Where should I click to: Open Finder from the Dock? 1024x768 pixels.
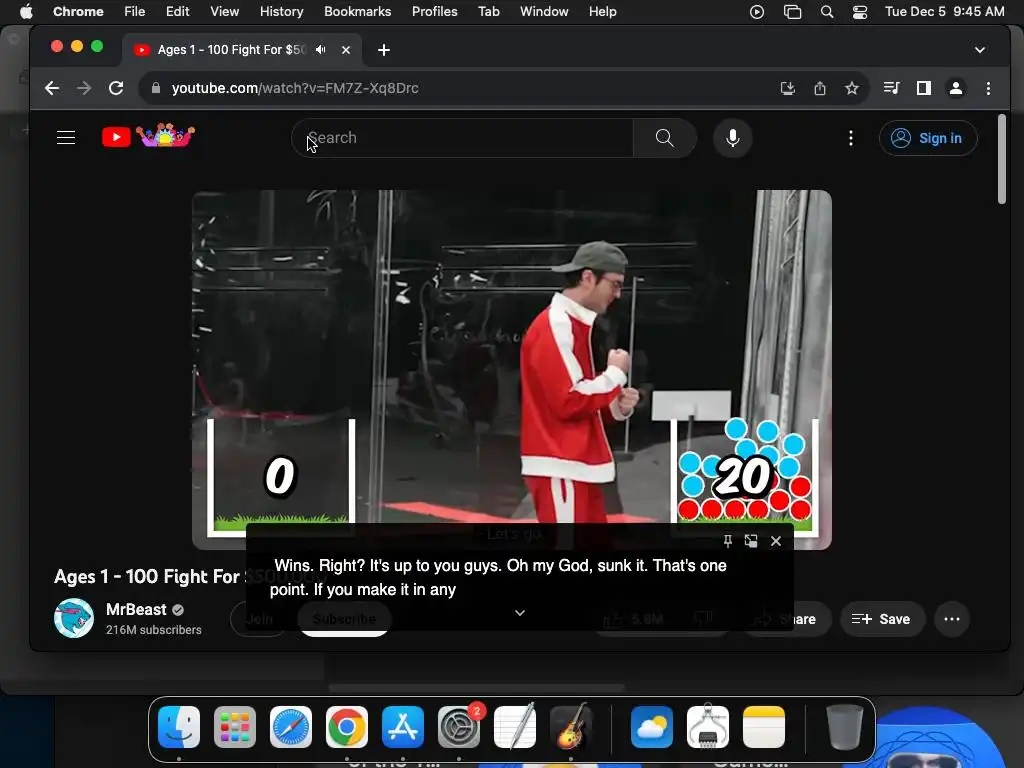click(x=179, y=727)
